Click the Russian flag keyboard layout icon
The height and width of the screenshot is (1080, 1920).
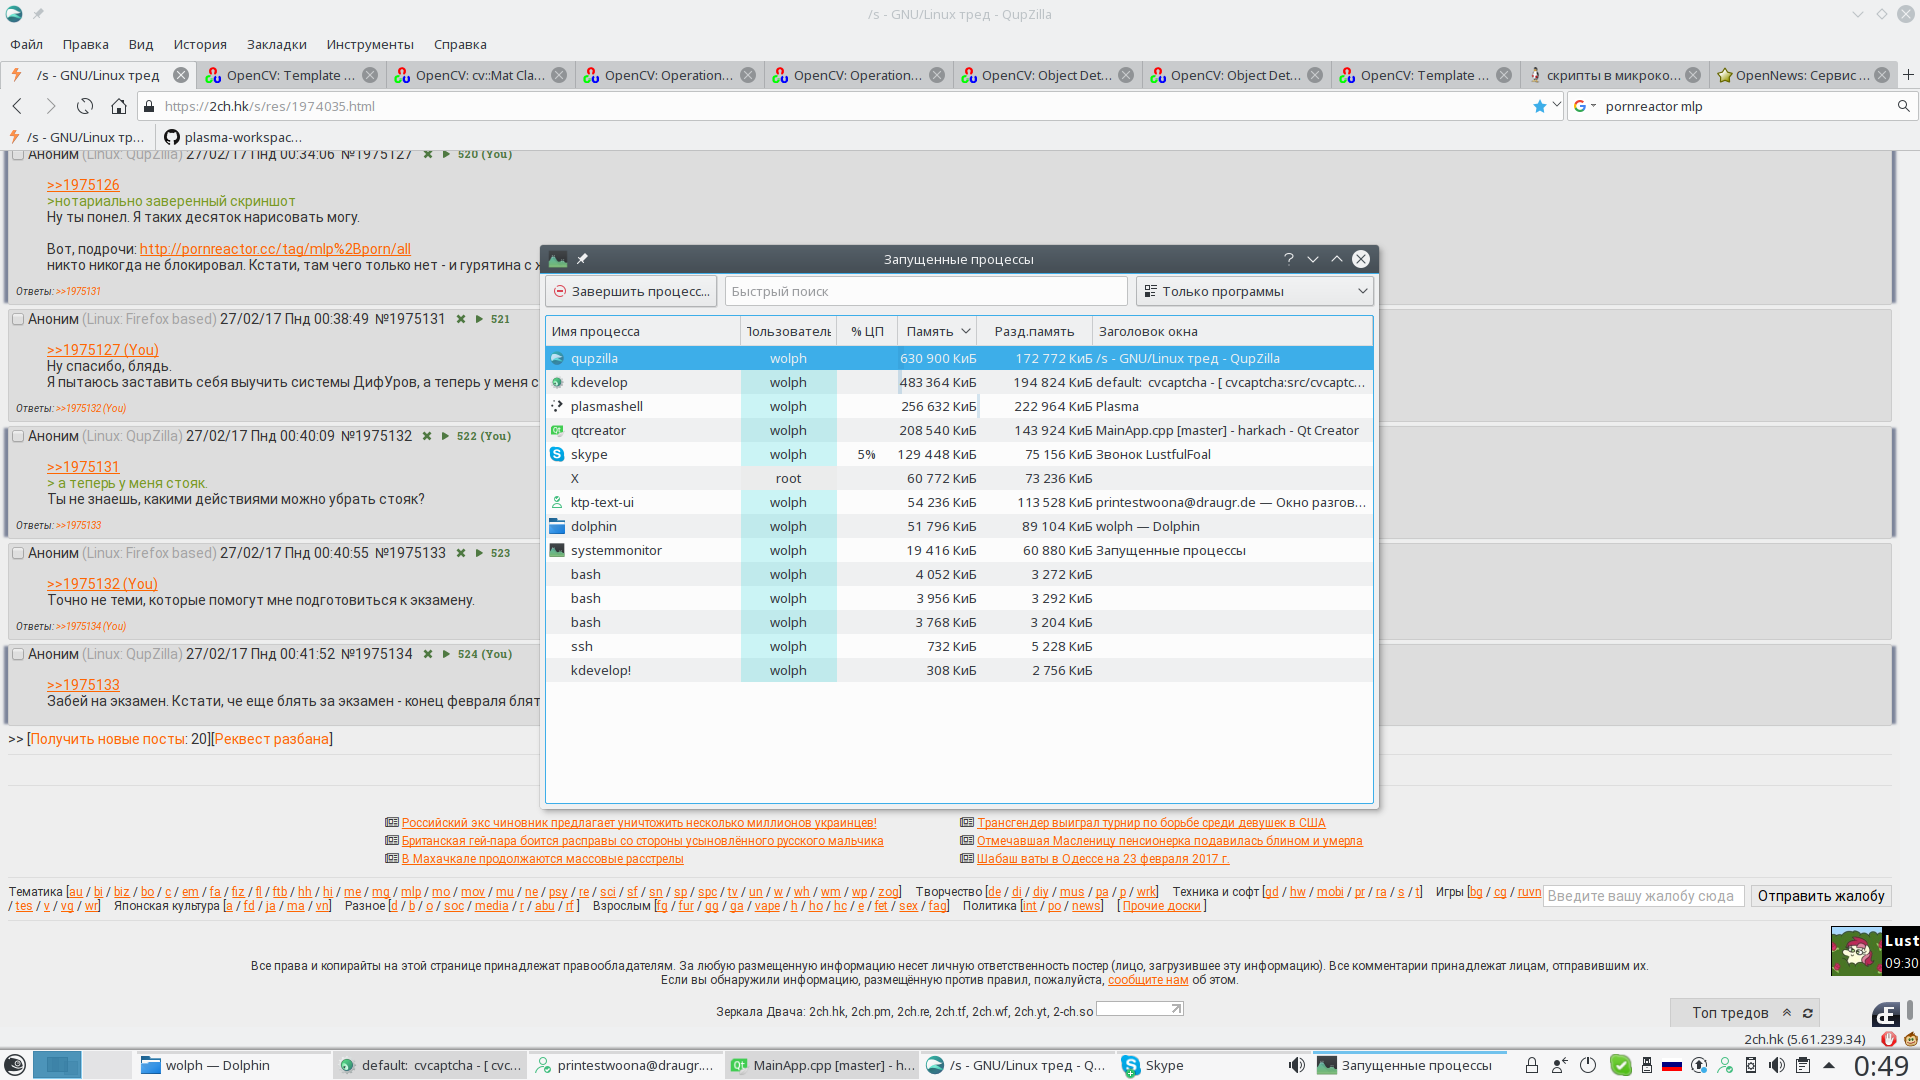click(x=1672, y=1066)
